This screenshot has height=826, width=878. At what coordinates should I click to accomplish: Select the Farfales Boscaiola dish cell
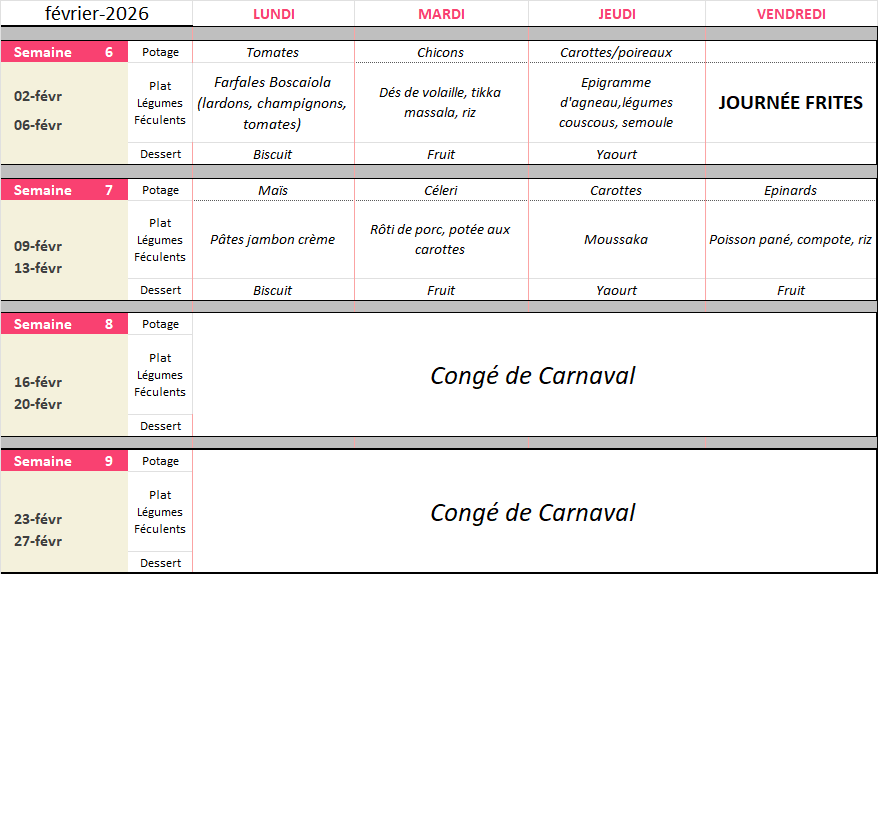click(x=273, y=103)
